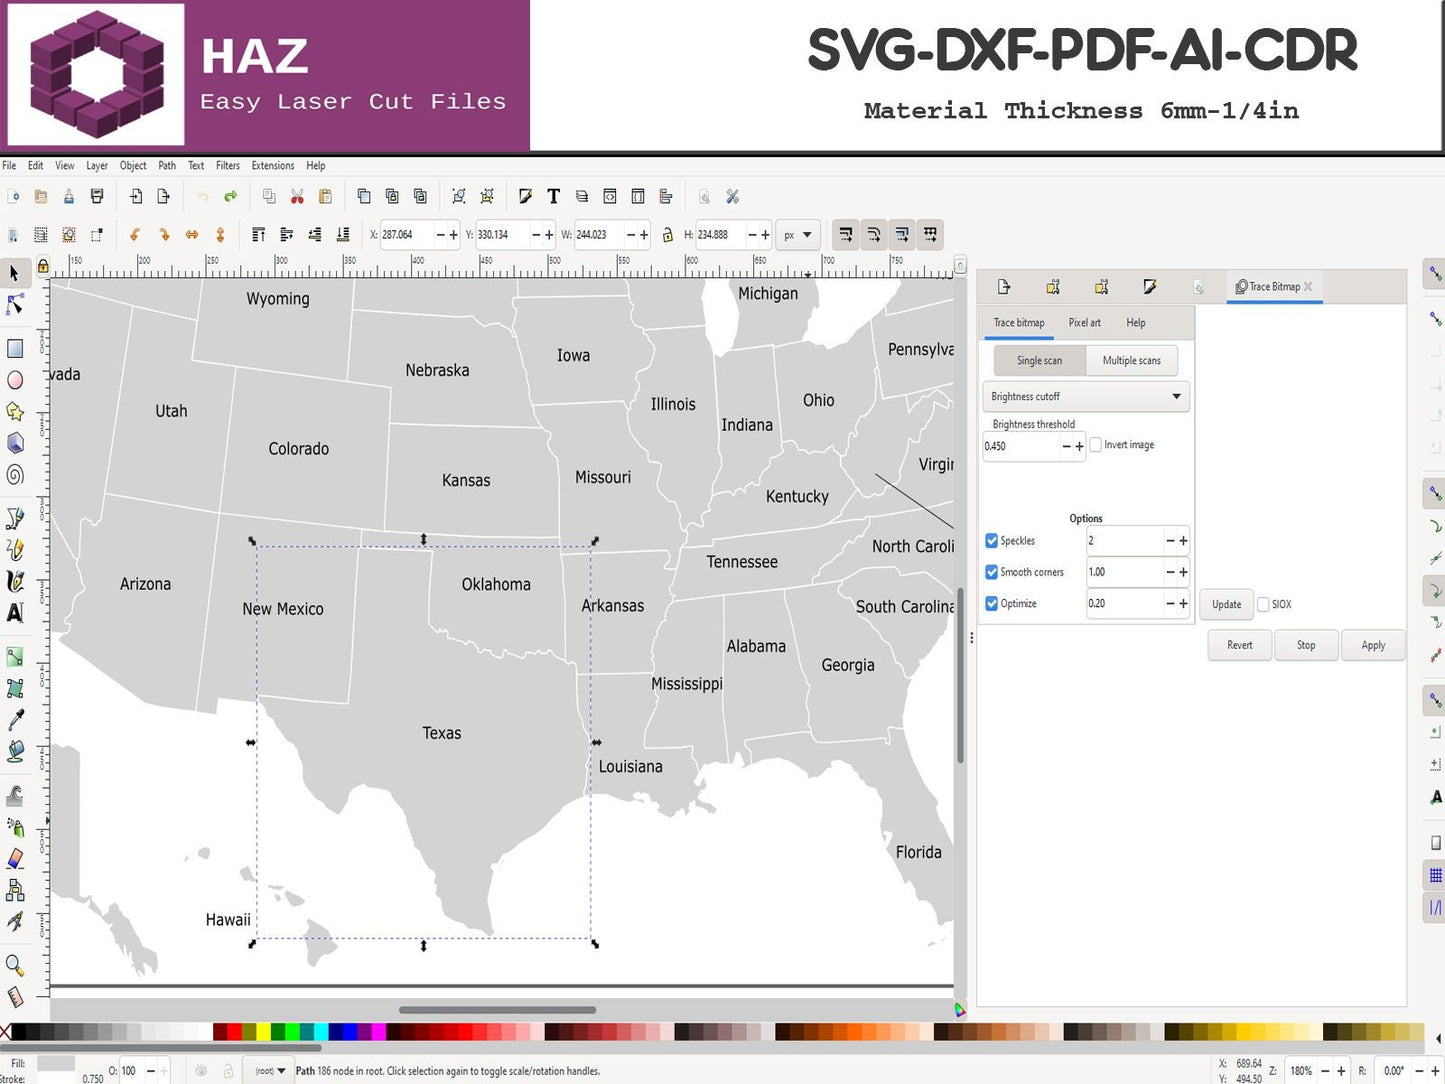Viewport: 1445px width, 1084px height.
Task: Click the Zoom magnifier tool
Action: (15, 965)
